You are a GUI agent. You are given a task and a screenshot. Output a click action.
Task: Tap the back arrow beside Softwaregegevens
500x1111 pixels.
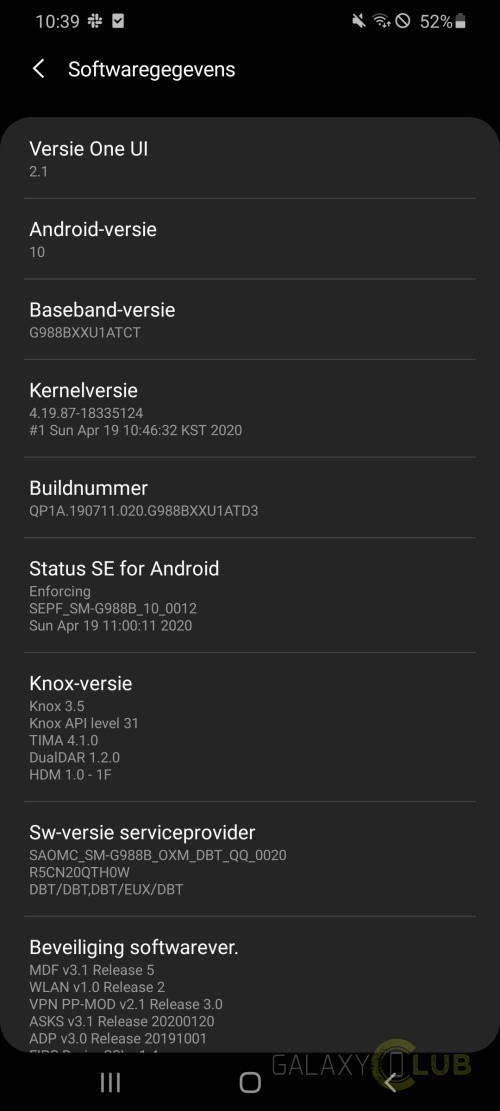click(x=39, y=69)
